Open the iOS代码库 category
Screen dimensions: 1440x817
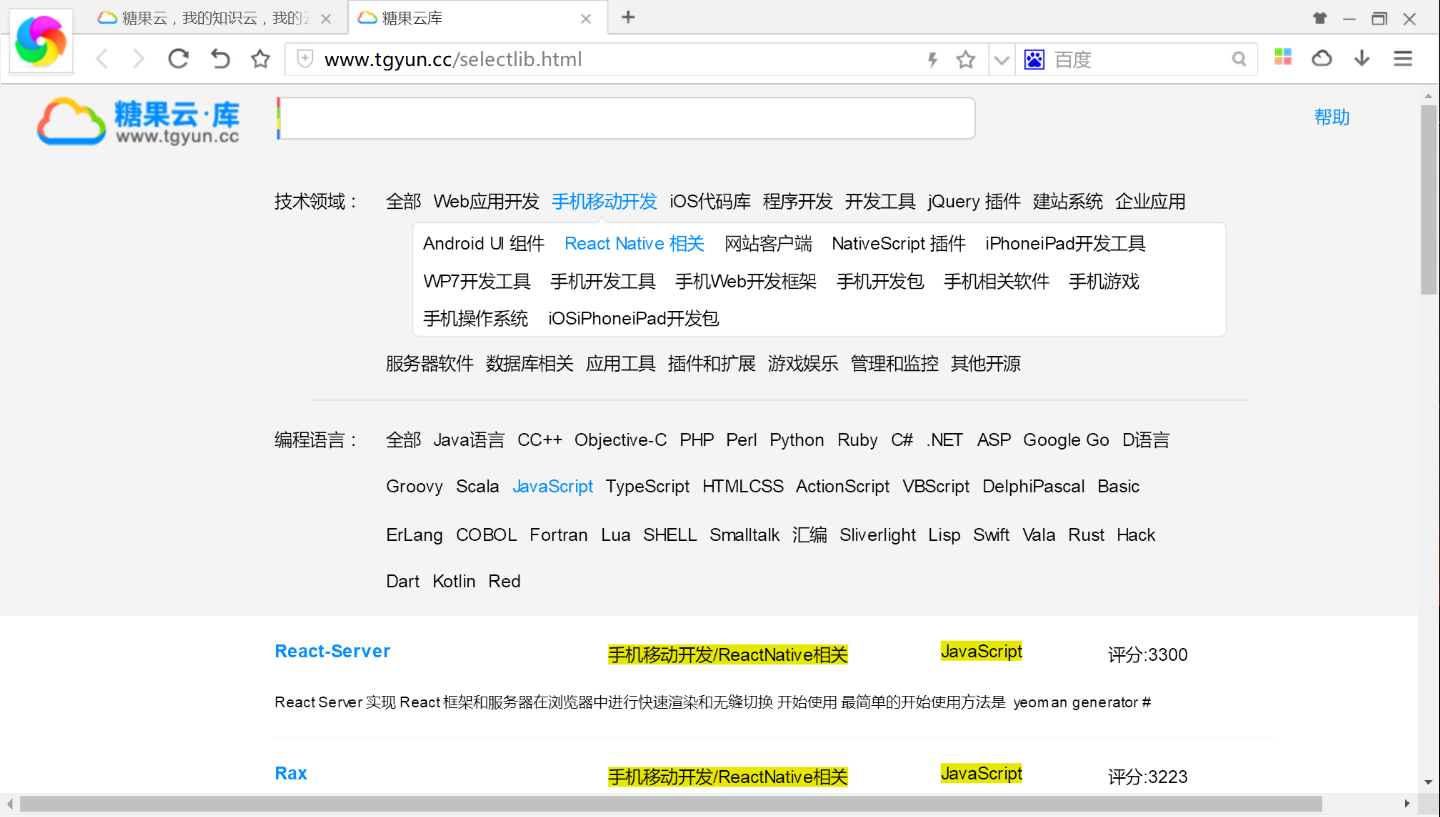[710, 201]
